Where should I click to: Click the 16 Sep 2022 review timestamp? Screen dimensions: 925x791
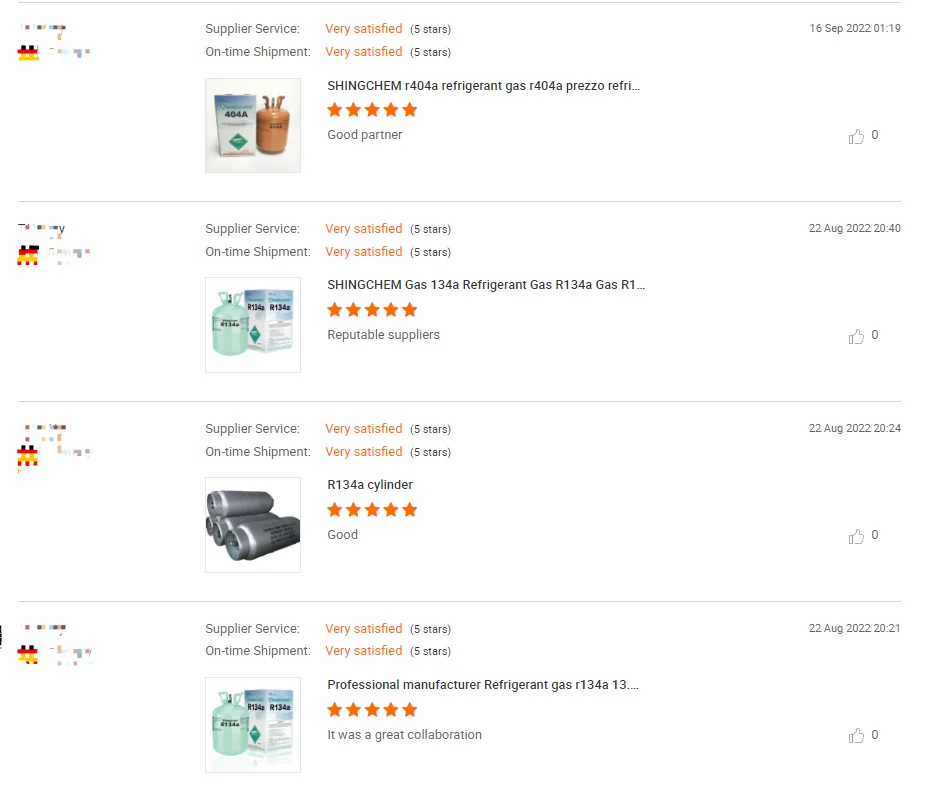pos(855,28)
